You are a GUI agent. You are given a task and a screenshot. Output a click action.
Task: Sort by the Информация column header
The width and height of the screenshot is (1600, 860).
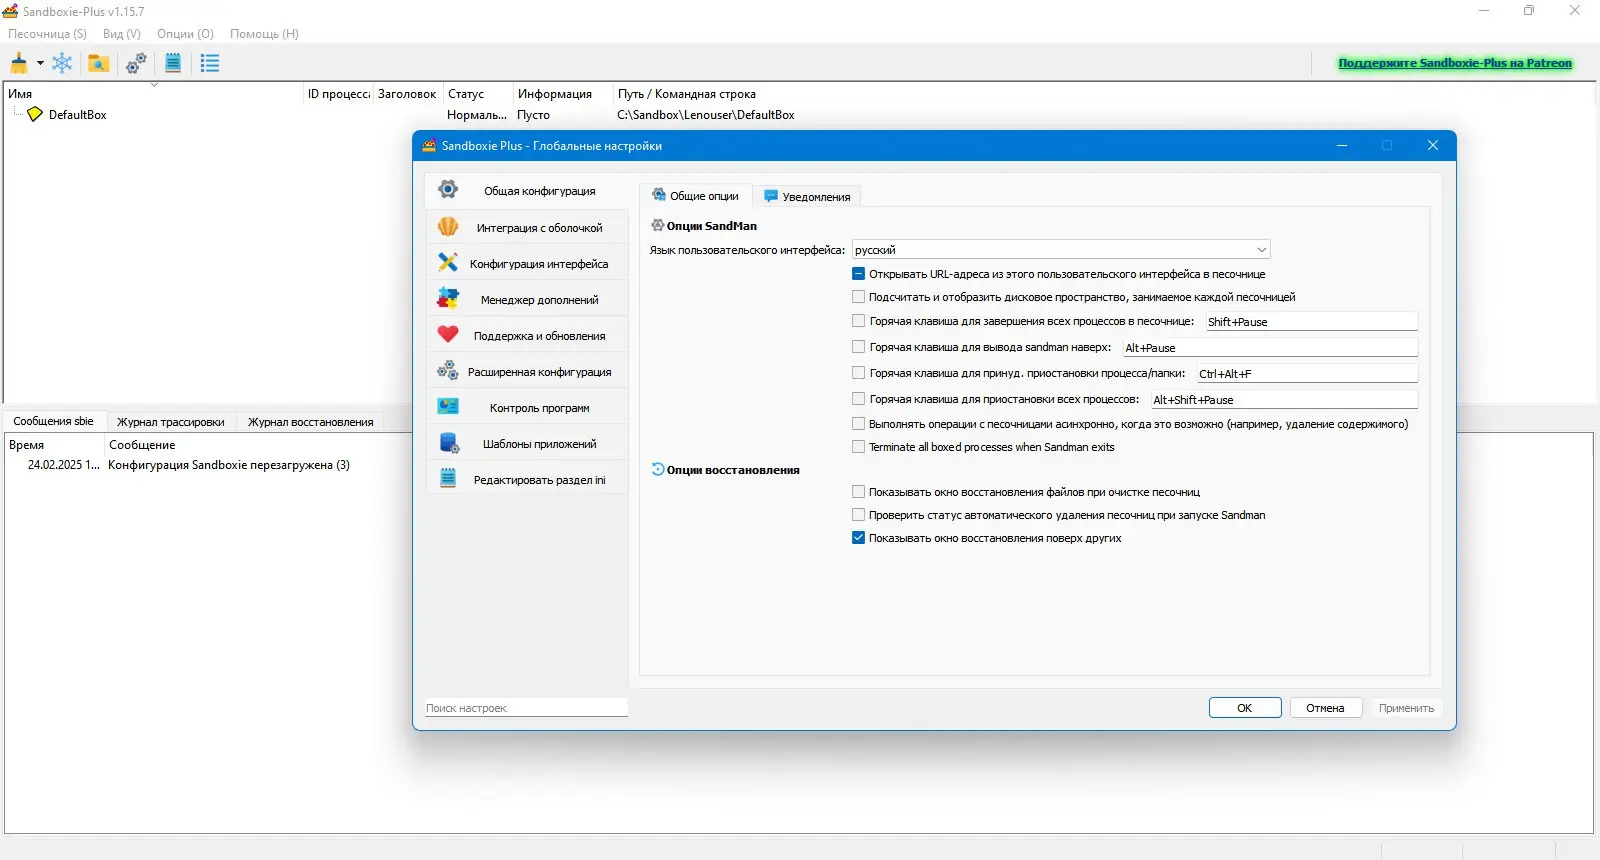coord(563,94)
